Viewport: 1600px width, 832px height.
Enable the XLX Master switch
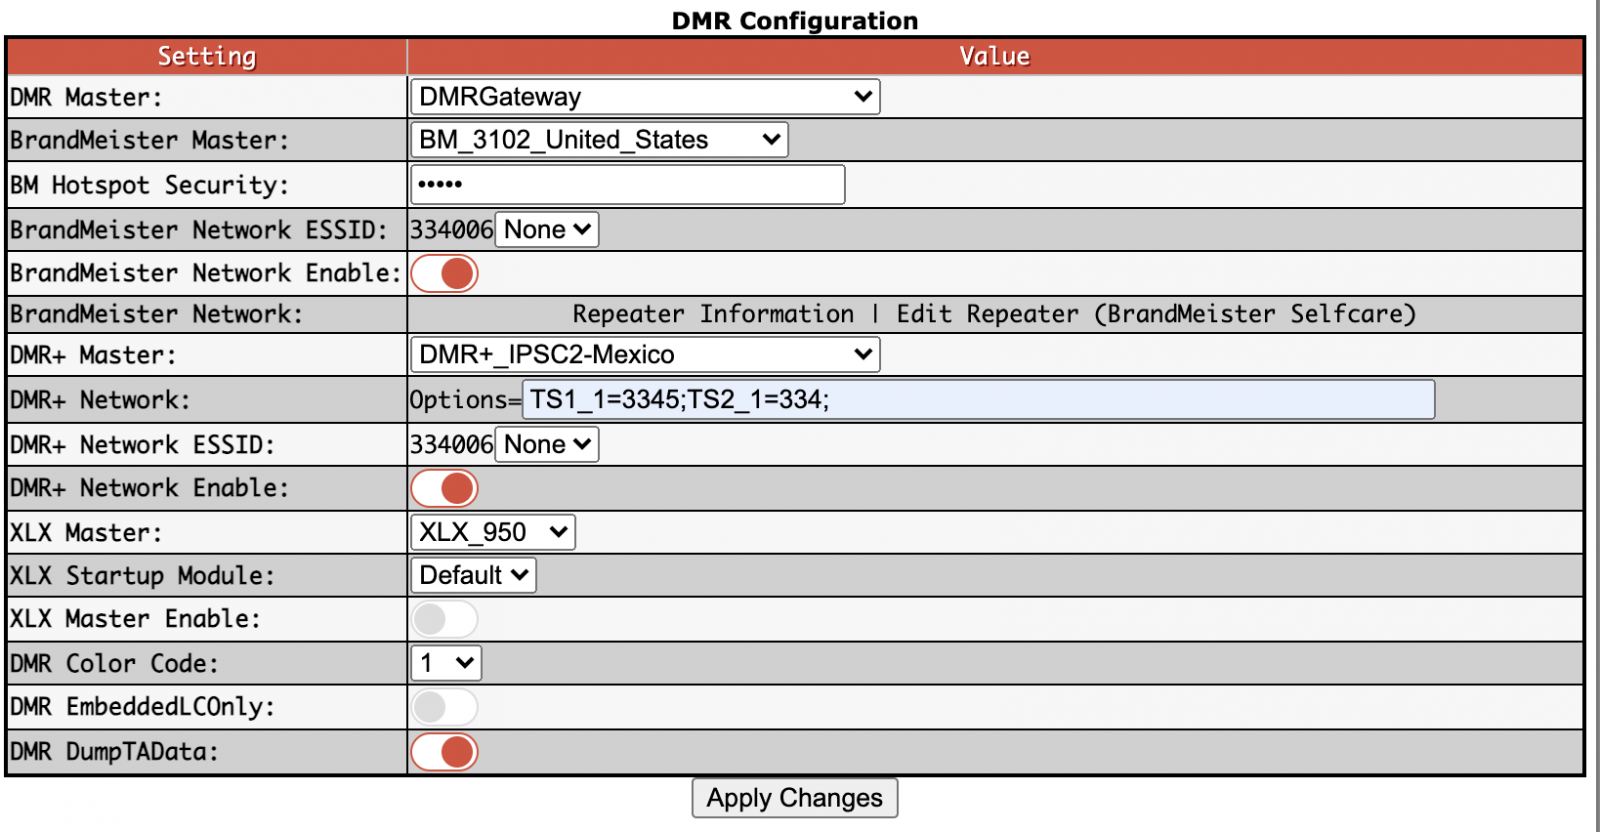pos(445,619)
